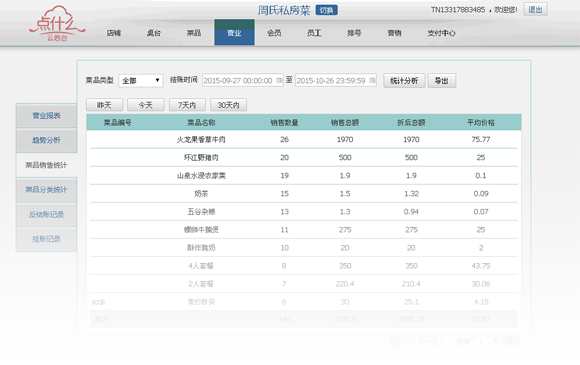Click the start date field 2015-09-27 00:00:00
The image size is (580, 365).
[x=242, y=80]
